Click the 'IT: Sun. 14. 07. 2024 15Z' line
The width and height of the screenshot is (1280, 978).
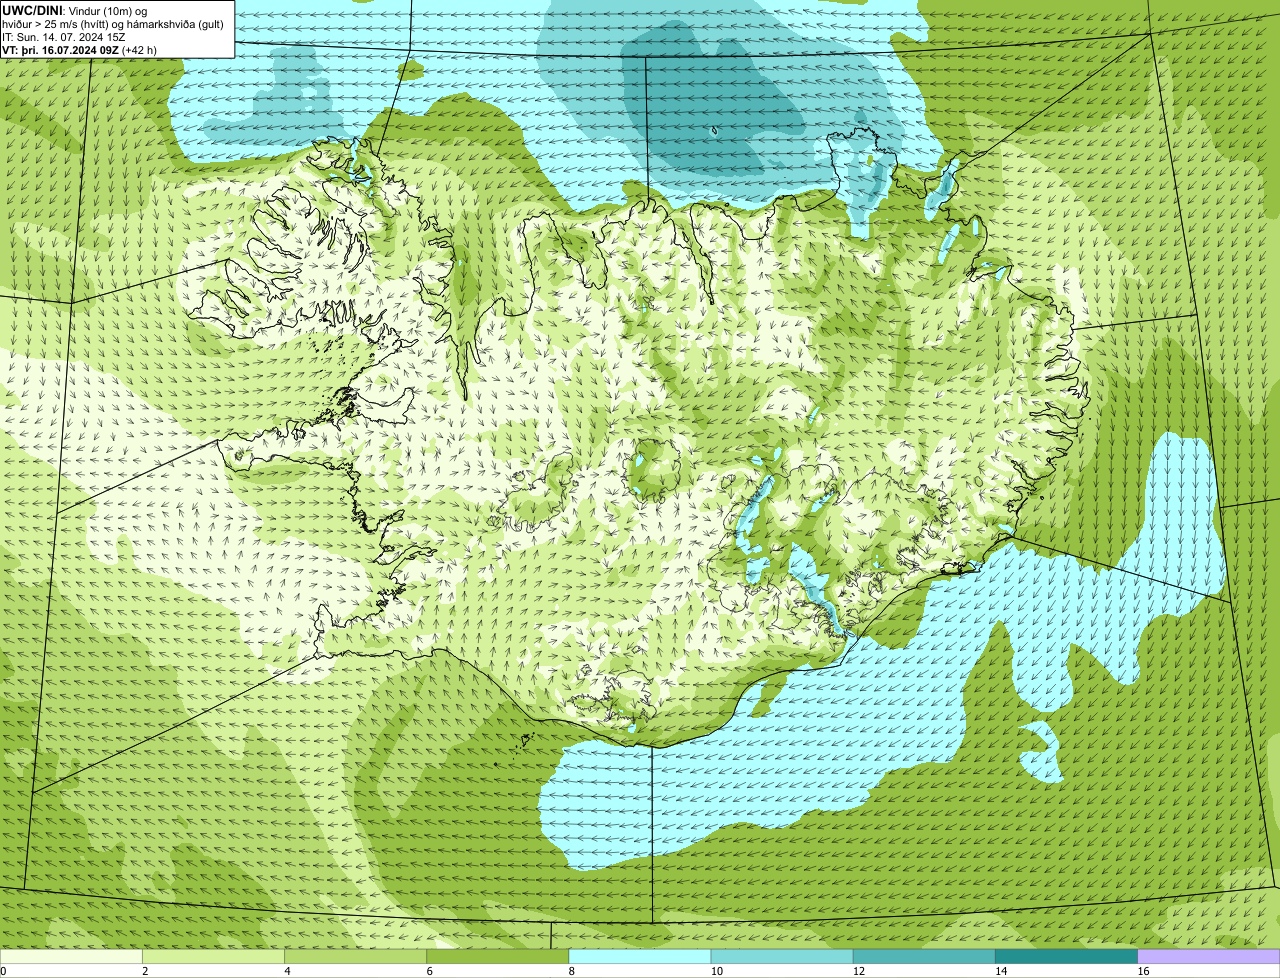64,37
